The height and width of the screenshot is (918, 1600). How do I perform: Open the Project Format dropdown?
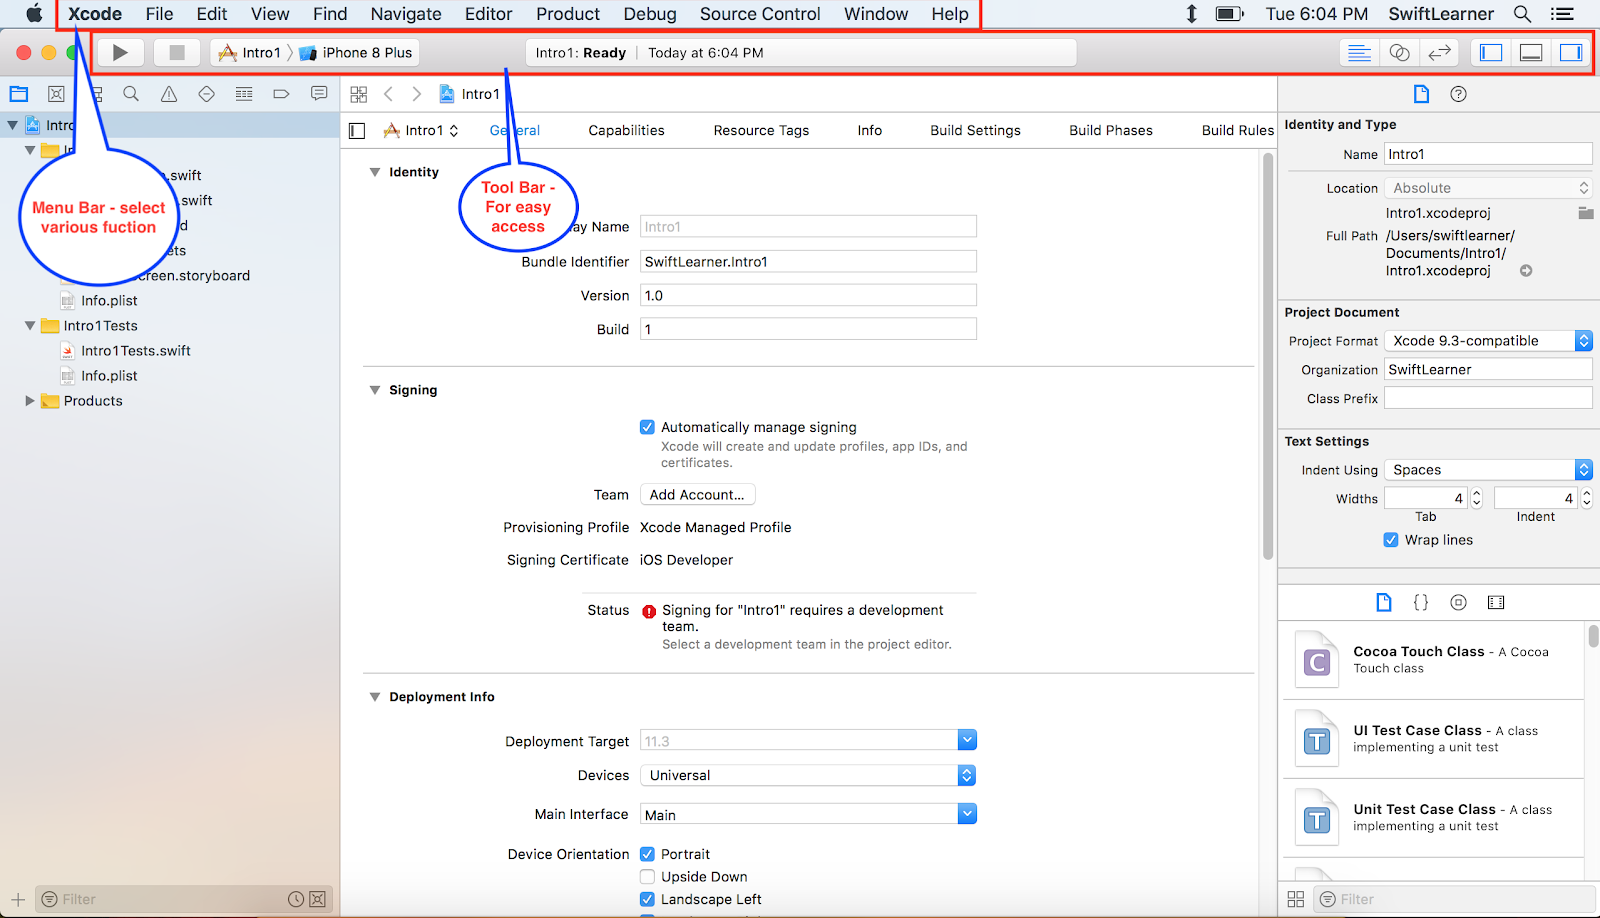1488,341
